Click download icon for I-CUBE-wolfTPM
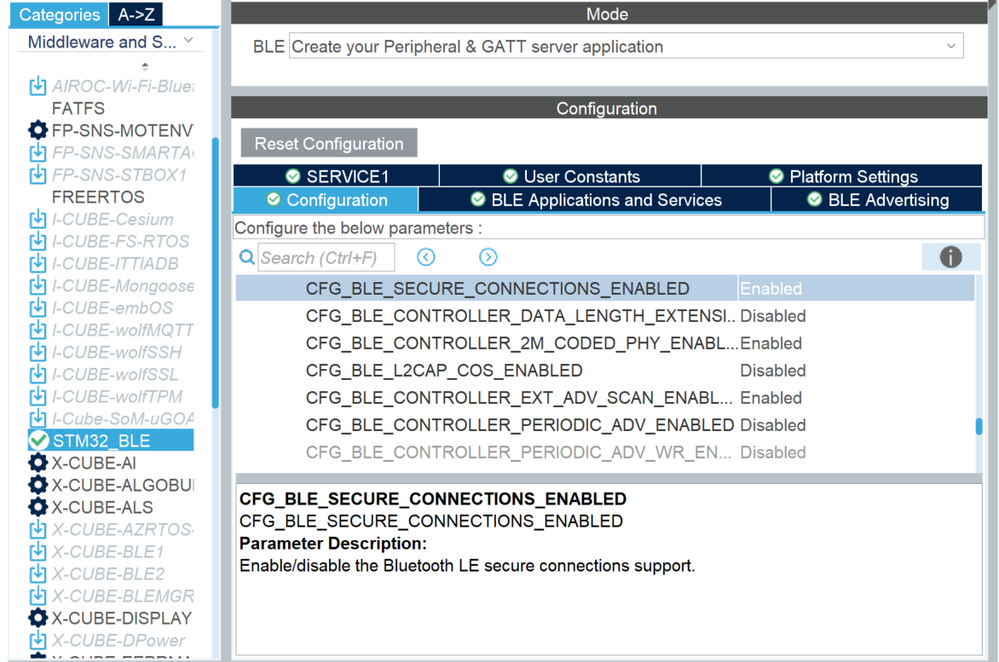The width and height of the screenshot is (999, 662). [38, 396]
